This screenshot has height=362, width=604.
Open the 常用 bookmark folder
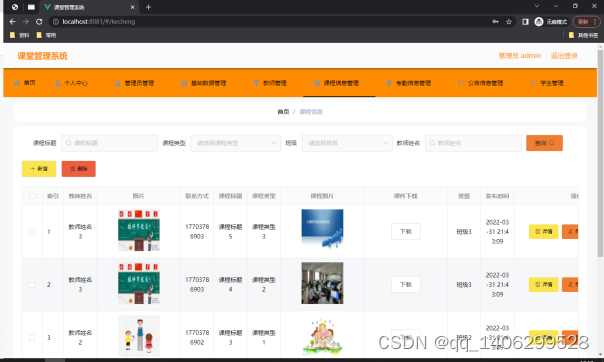tap(46, 35)
